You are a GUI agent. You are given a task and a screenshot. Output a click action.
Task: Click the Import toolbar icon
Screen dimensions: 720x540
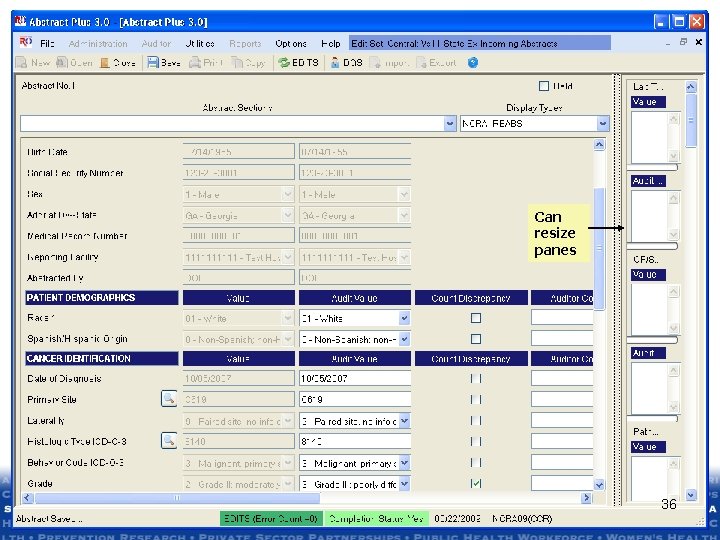click(375, 62)
